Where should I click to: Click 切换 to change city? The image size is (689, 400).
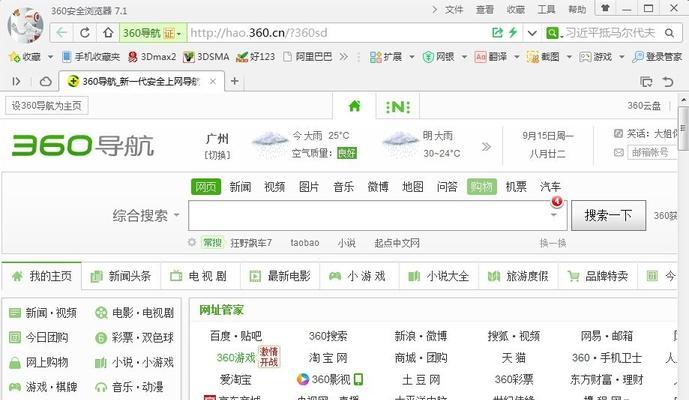pyautogui.click(x=217, y=155)
